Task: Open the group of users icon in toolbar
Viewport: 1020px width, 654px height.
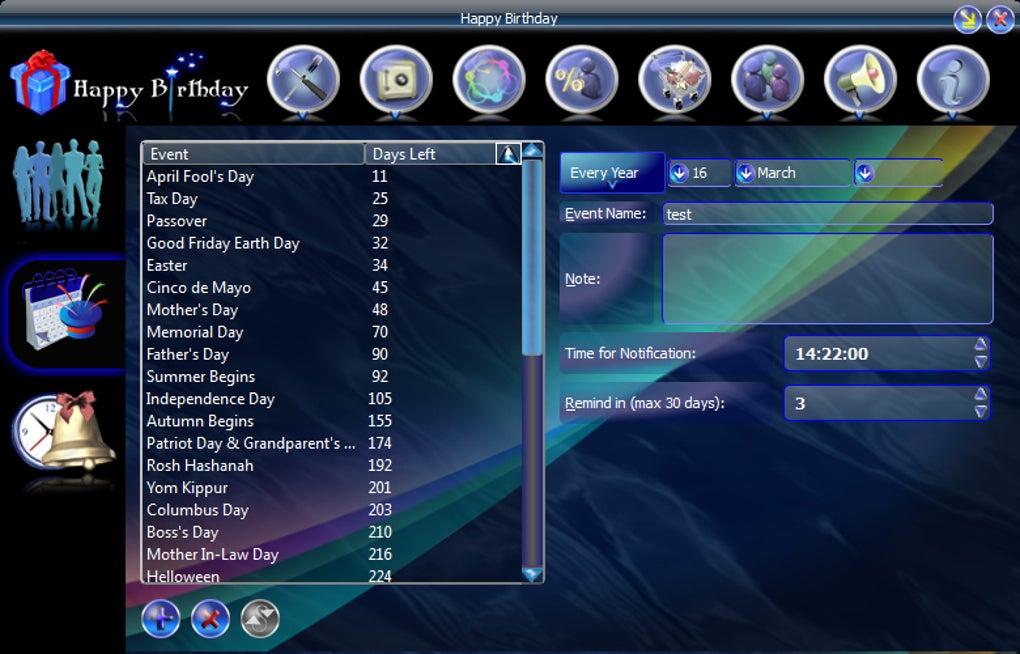Action: click(x=768, y=79)
